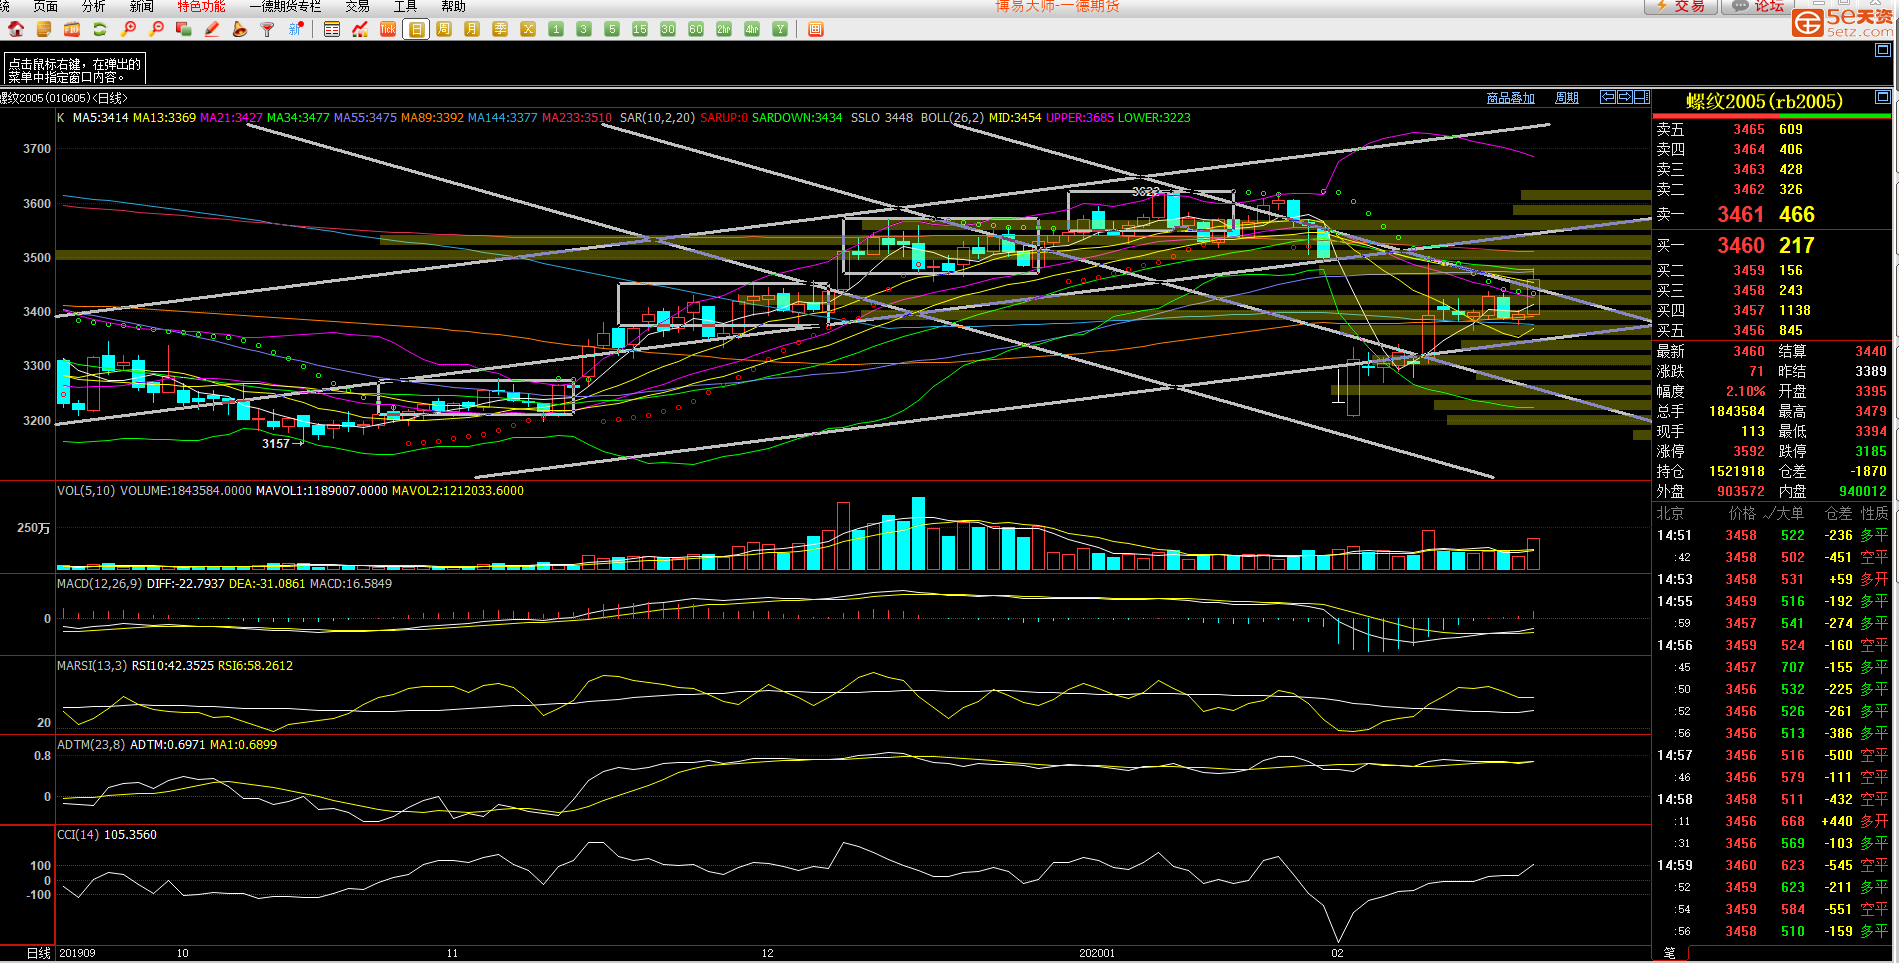Open the 工具 menu
This screenshot has height=963, width=1899.
coord(405,6)
